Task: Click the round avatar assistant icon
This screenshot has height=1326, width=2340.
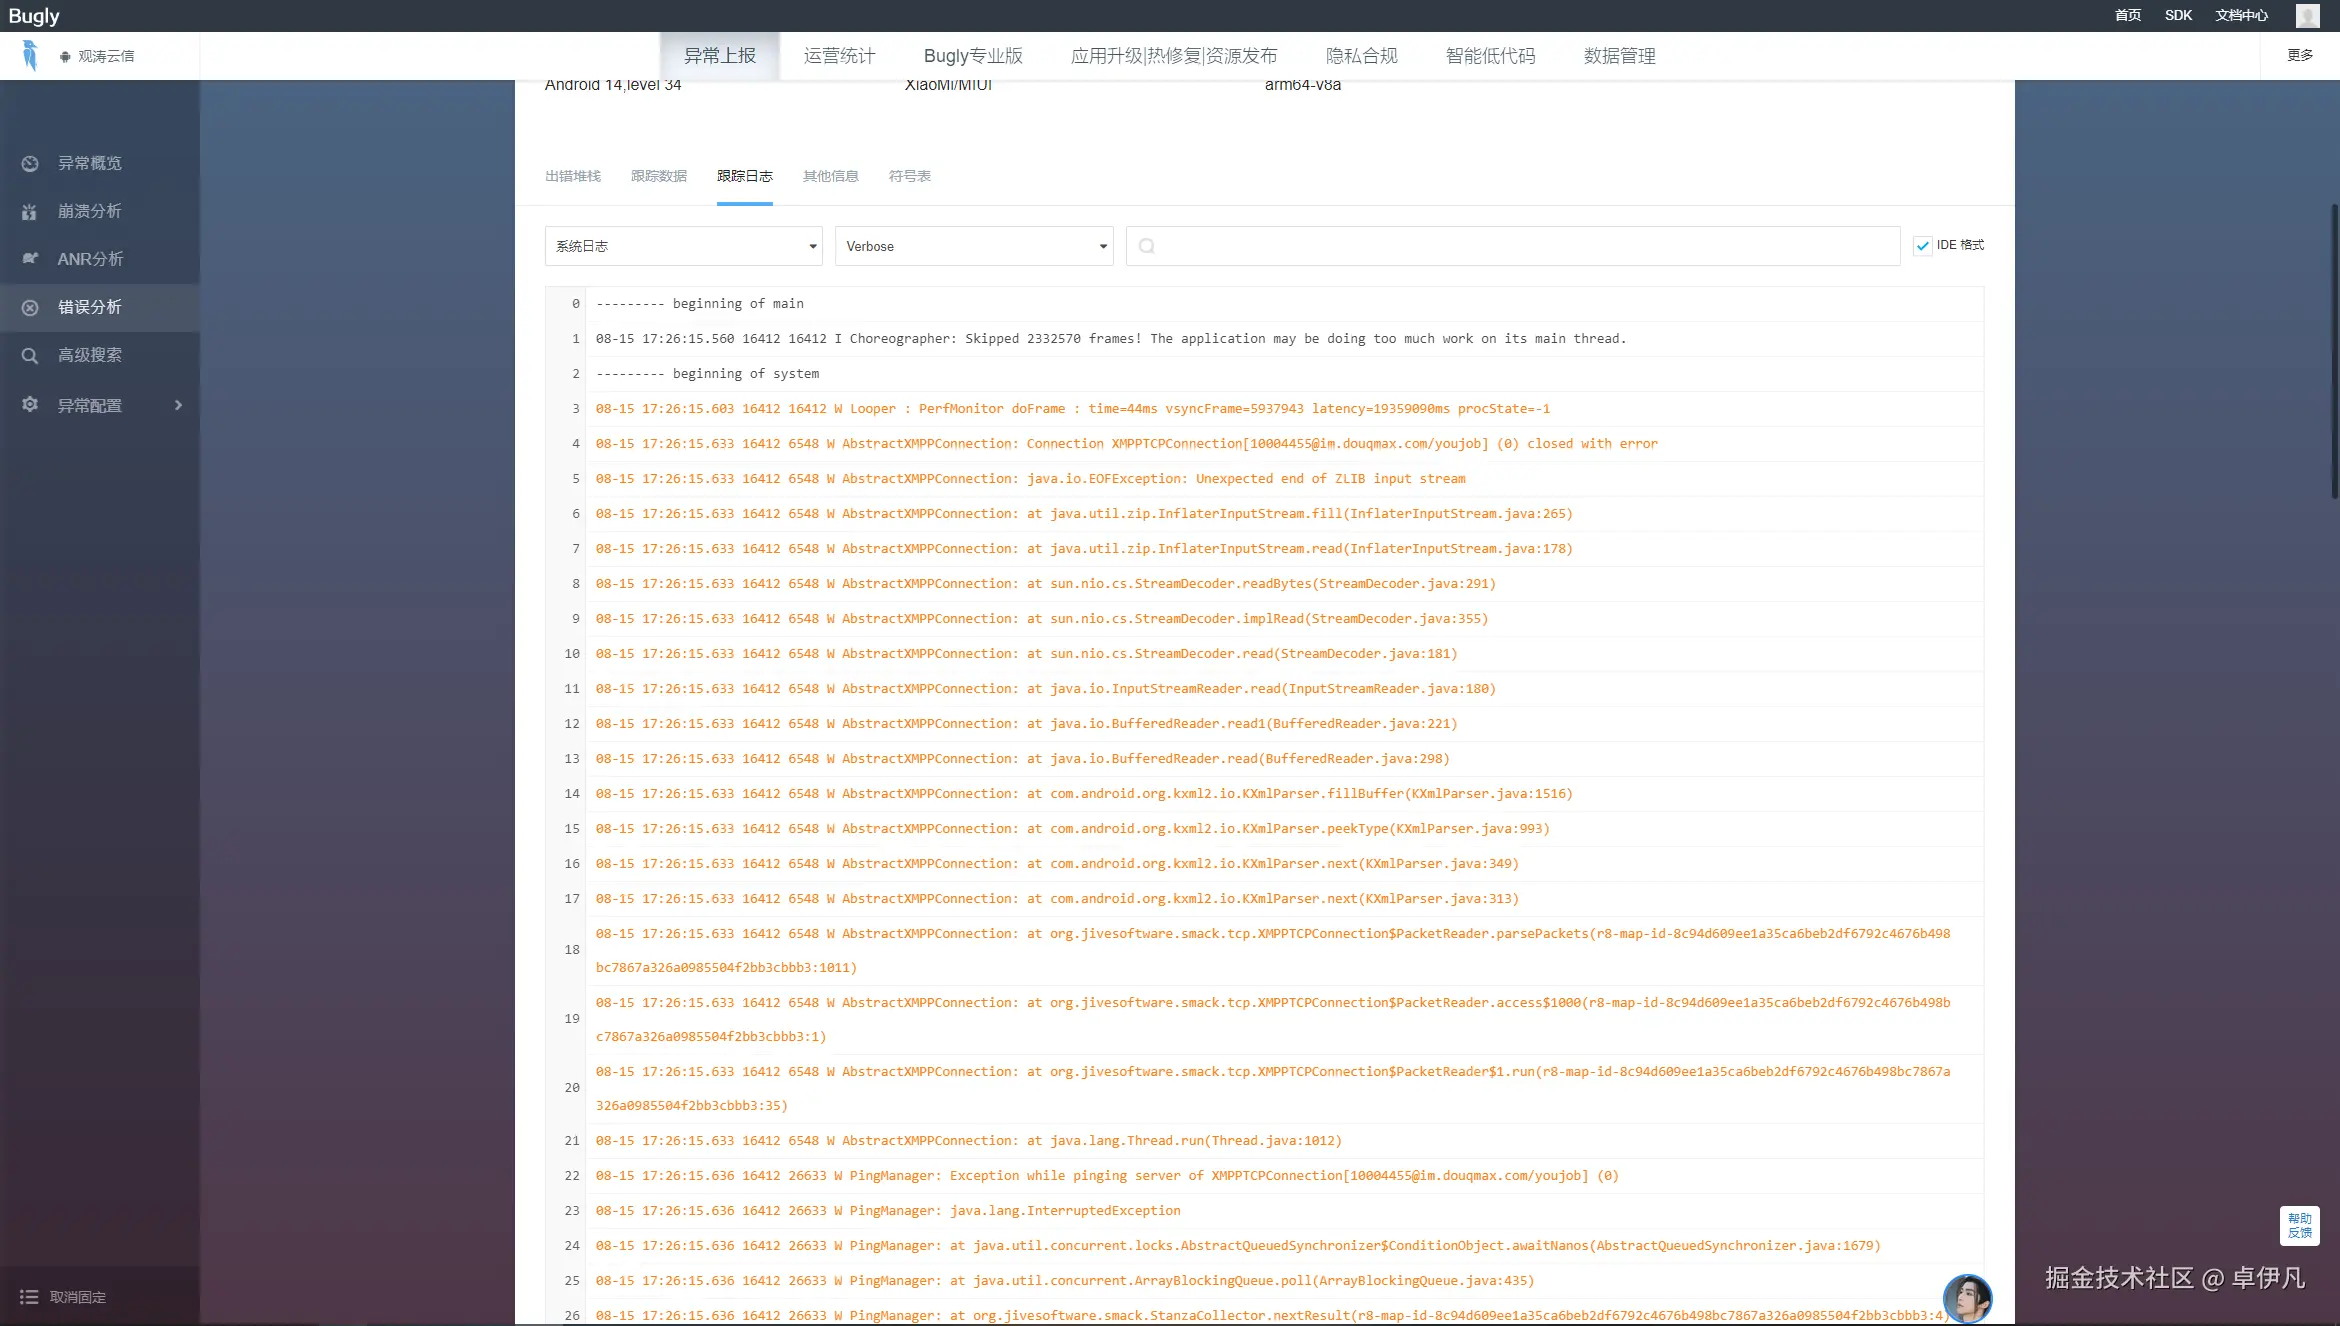Action: pos(1967,1298)
